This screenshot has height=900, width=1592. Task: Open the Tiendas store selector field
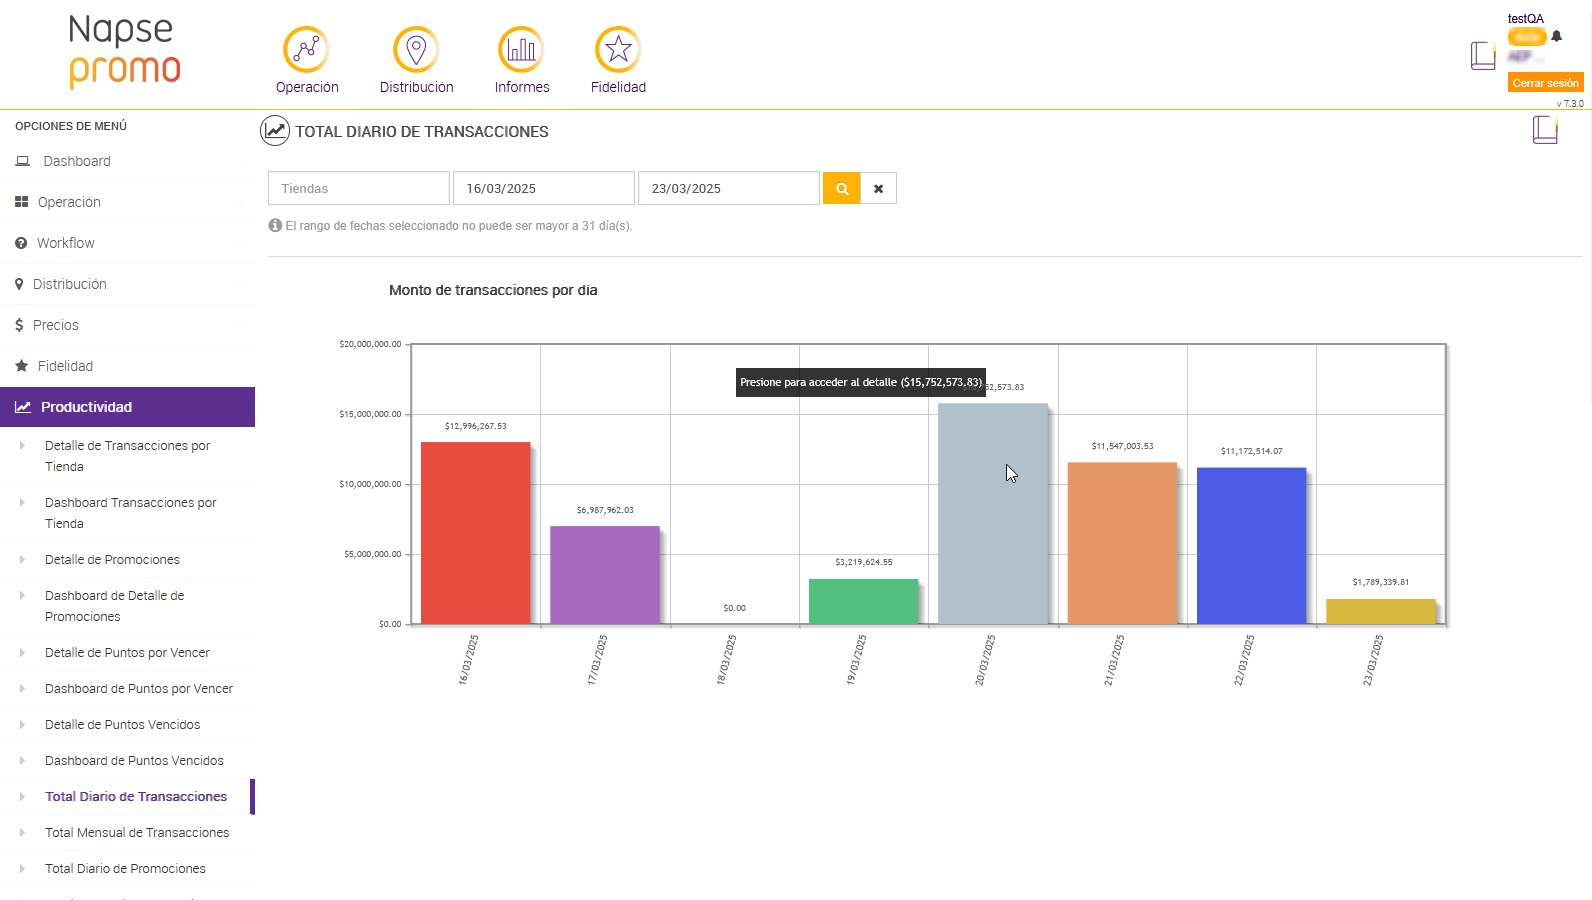pos(359,188)
